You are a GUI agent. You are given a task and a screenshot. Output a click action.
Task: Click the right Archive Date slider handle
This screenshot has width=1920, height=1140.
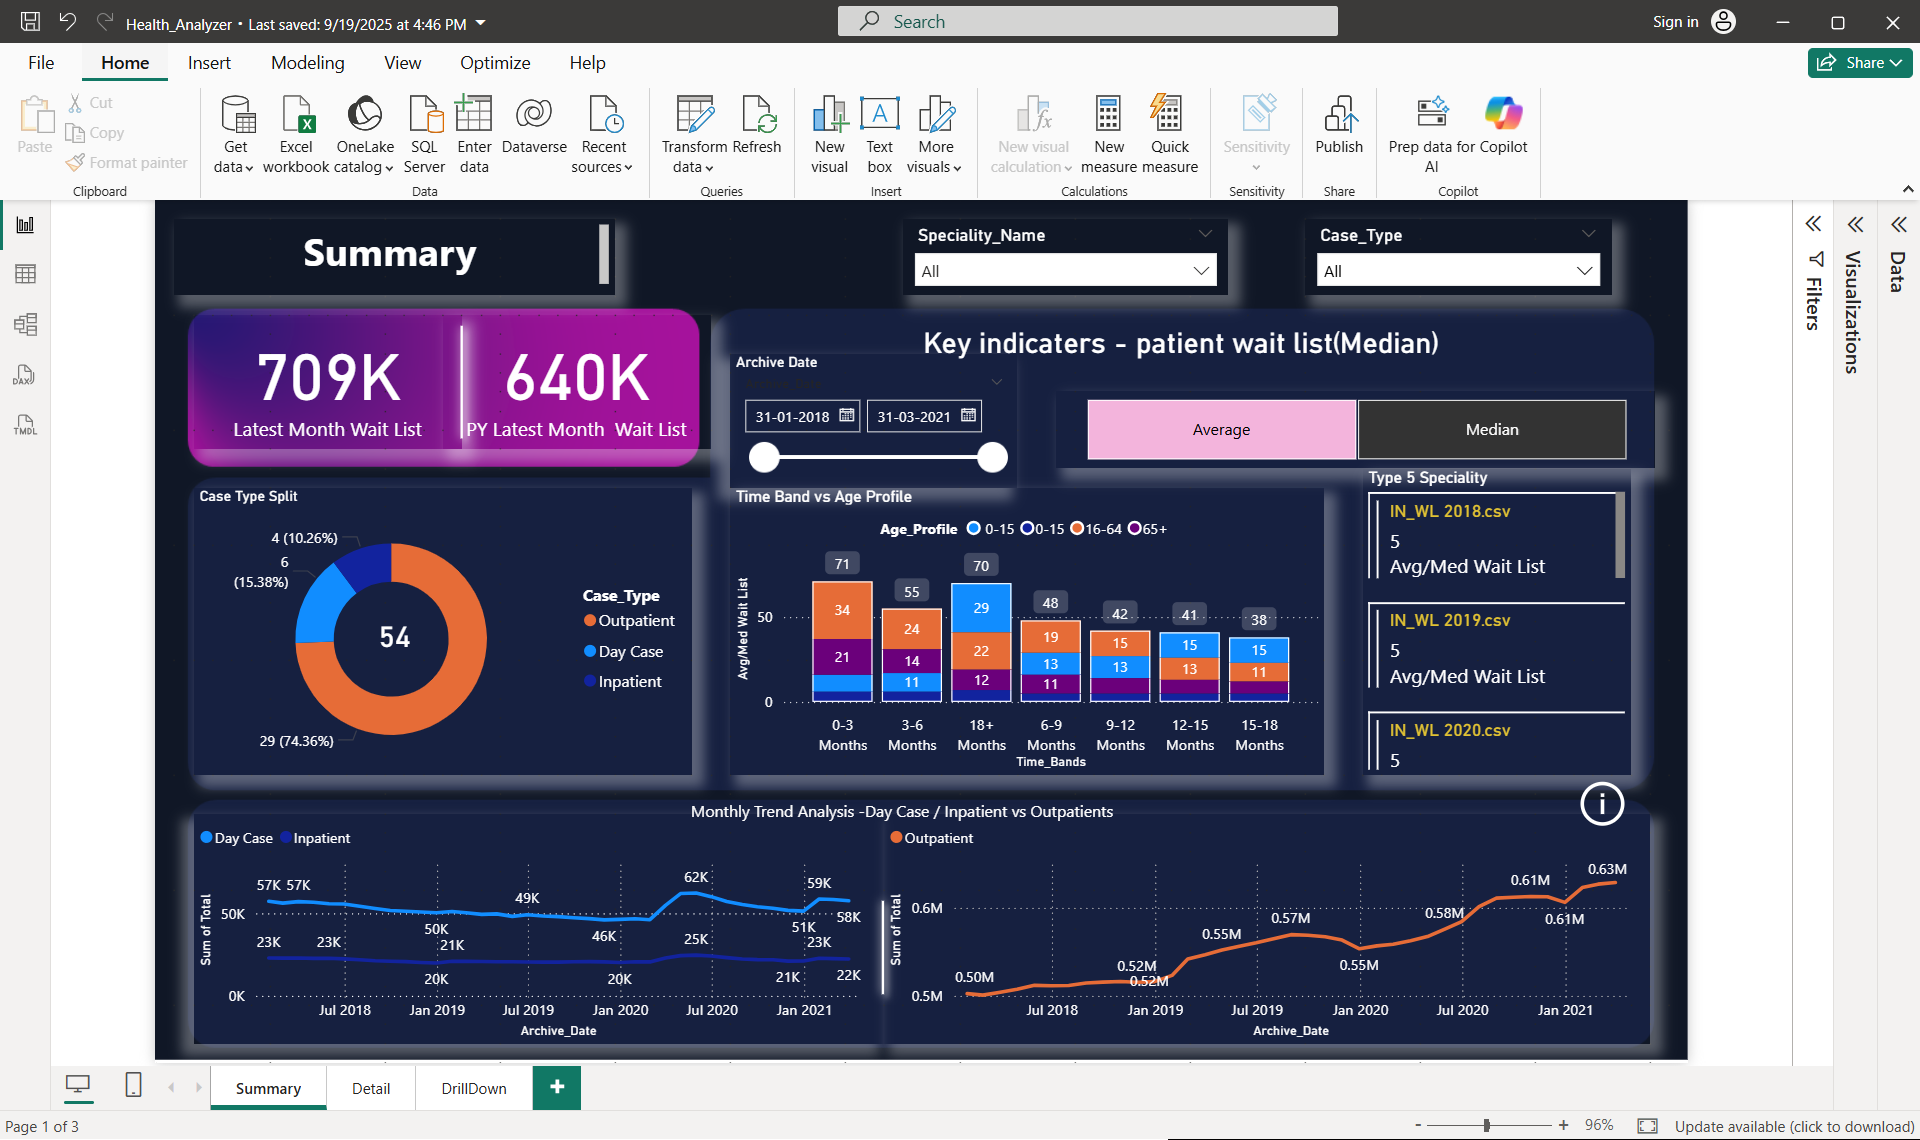click(992, 457)
